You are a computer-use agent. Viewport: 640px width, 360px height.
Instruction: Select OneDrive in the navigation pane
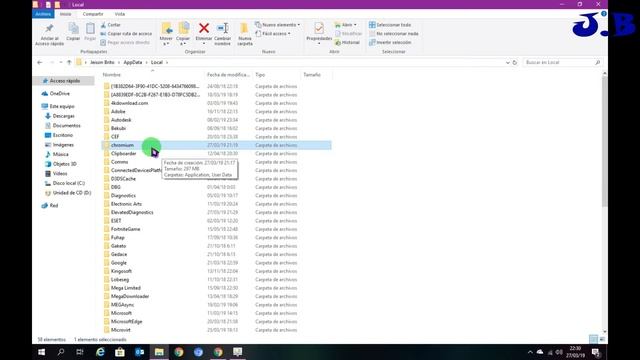60,93
